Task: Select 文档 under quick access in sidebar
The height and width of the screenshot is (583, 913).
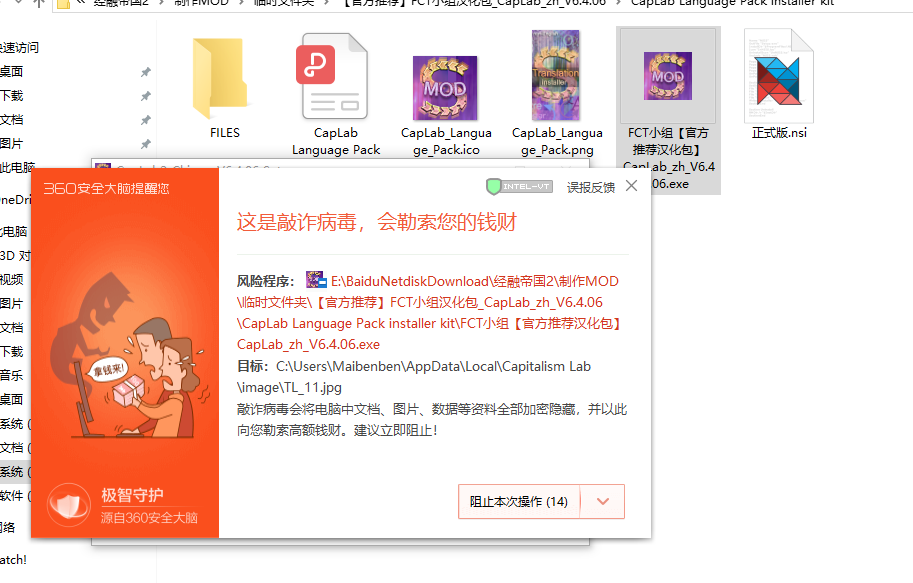Action: pos(12,119)
